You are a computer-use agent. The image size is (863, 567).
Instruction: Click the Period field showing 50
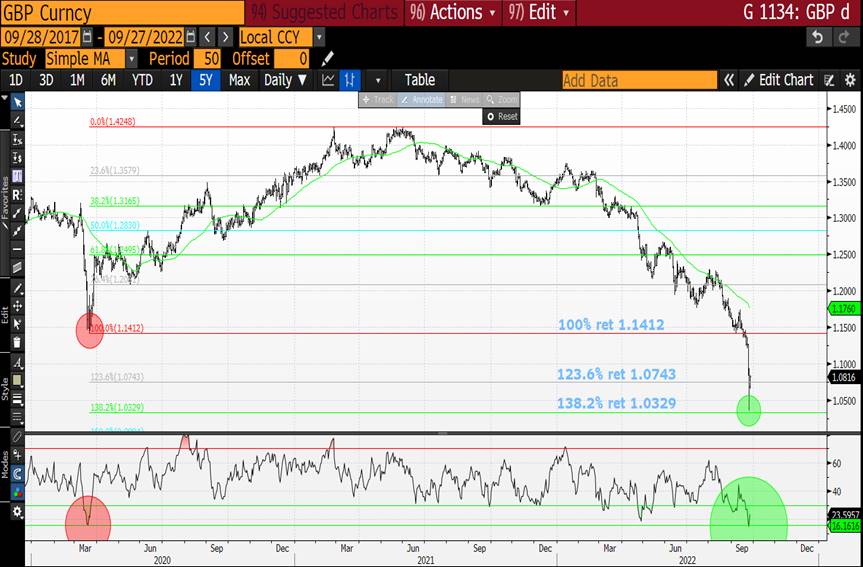coord(207,58)
